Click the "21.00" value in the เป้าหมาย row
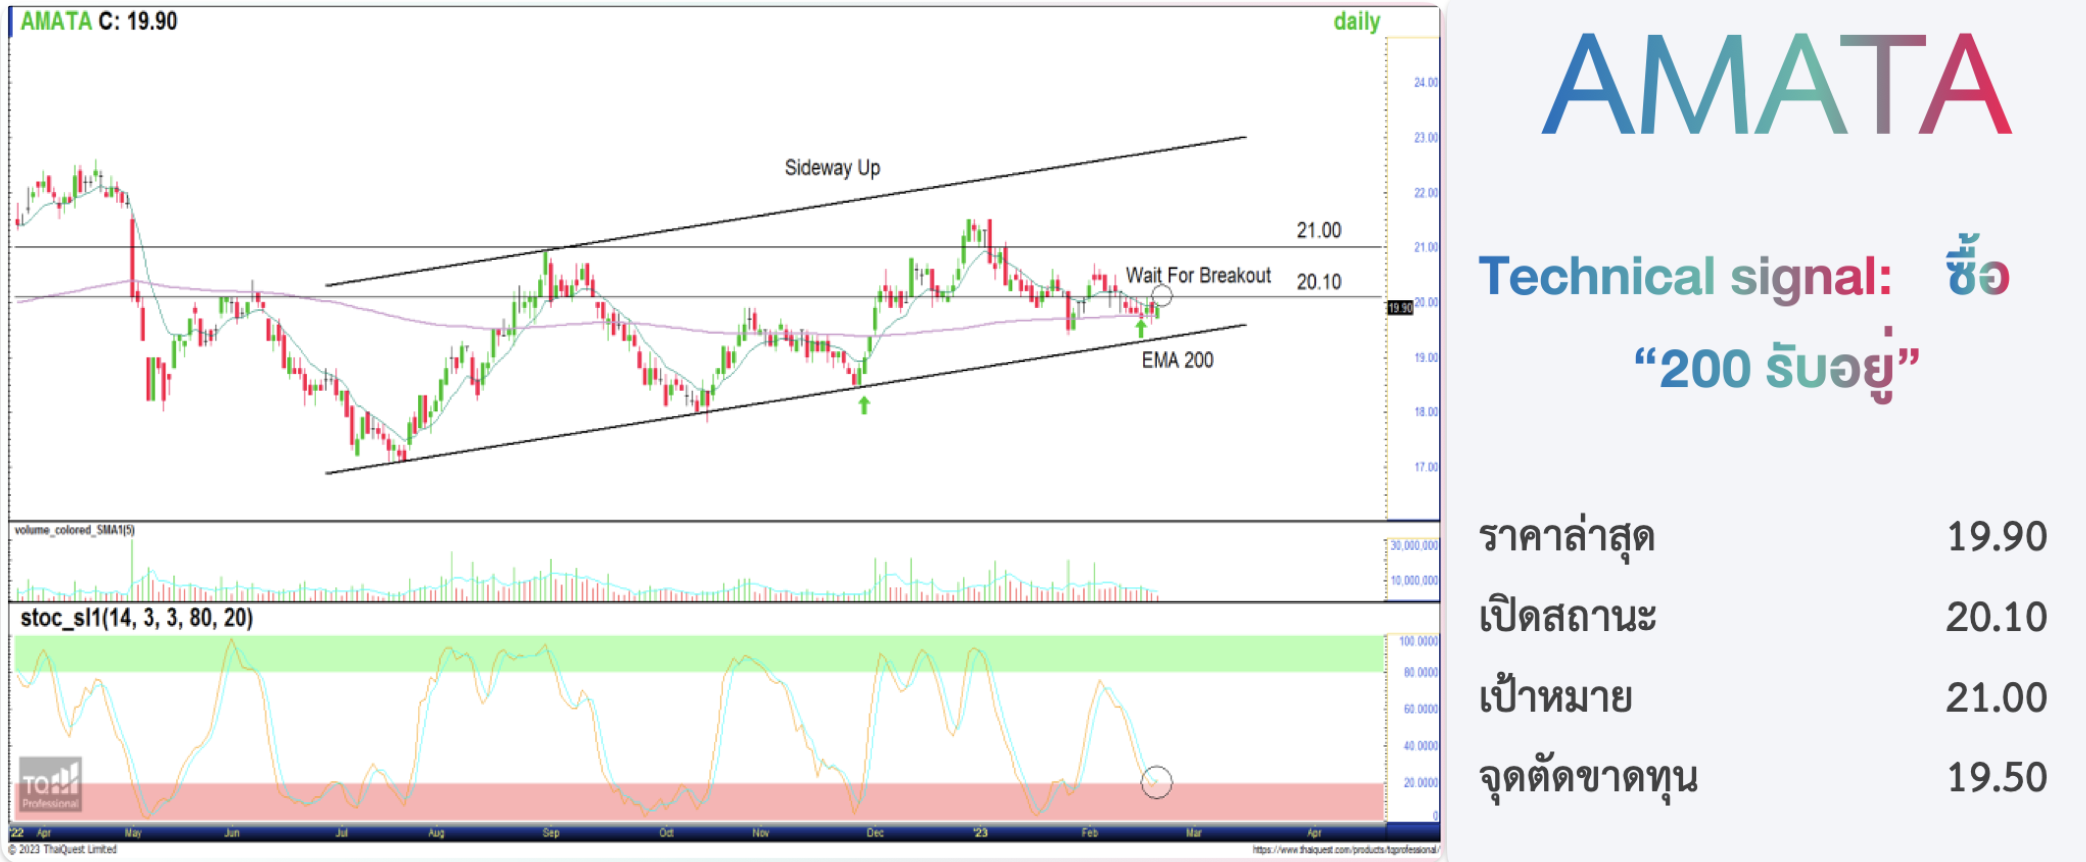The height and width of the screenshot is (862, 2086). (1997, 698)
